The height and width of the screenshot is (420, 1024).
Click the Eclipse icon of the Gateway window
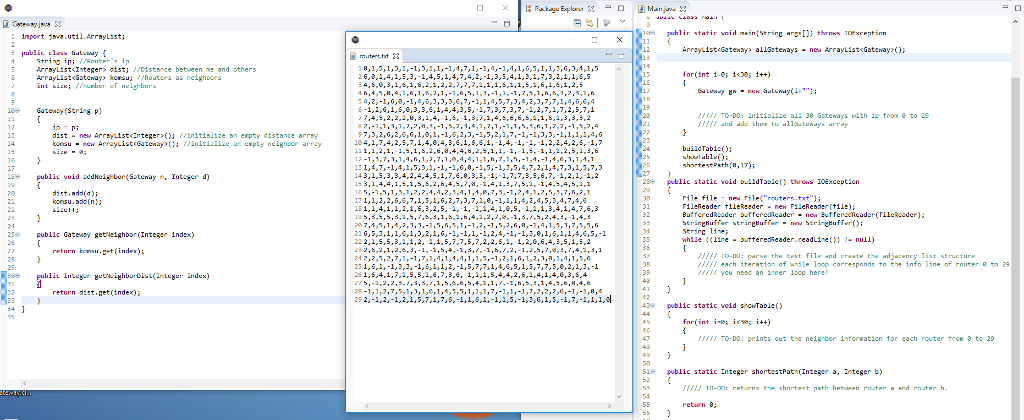point(8,8)
